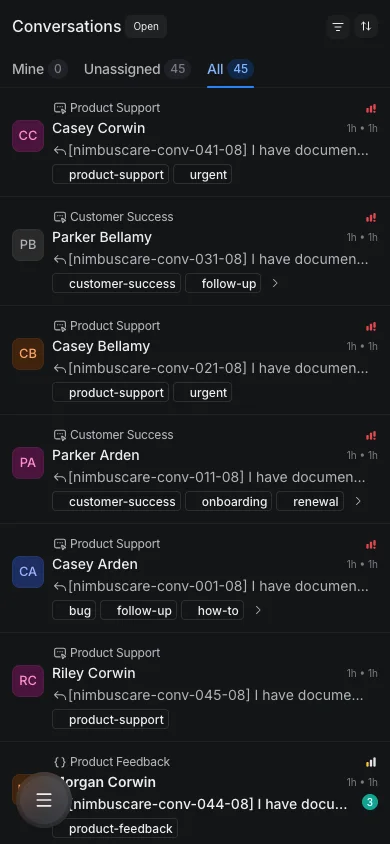Click customer-success label on Parker Arden row
The height and width of the screenshot is (844, 390).
click(x=116, y=501)
